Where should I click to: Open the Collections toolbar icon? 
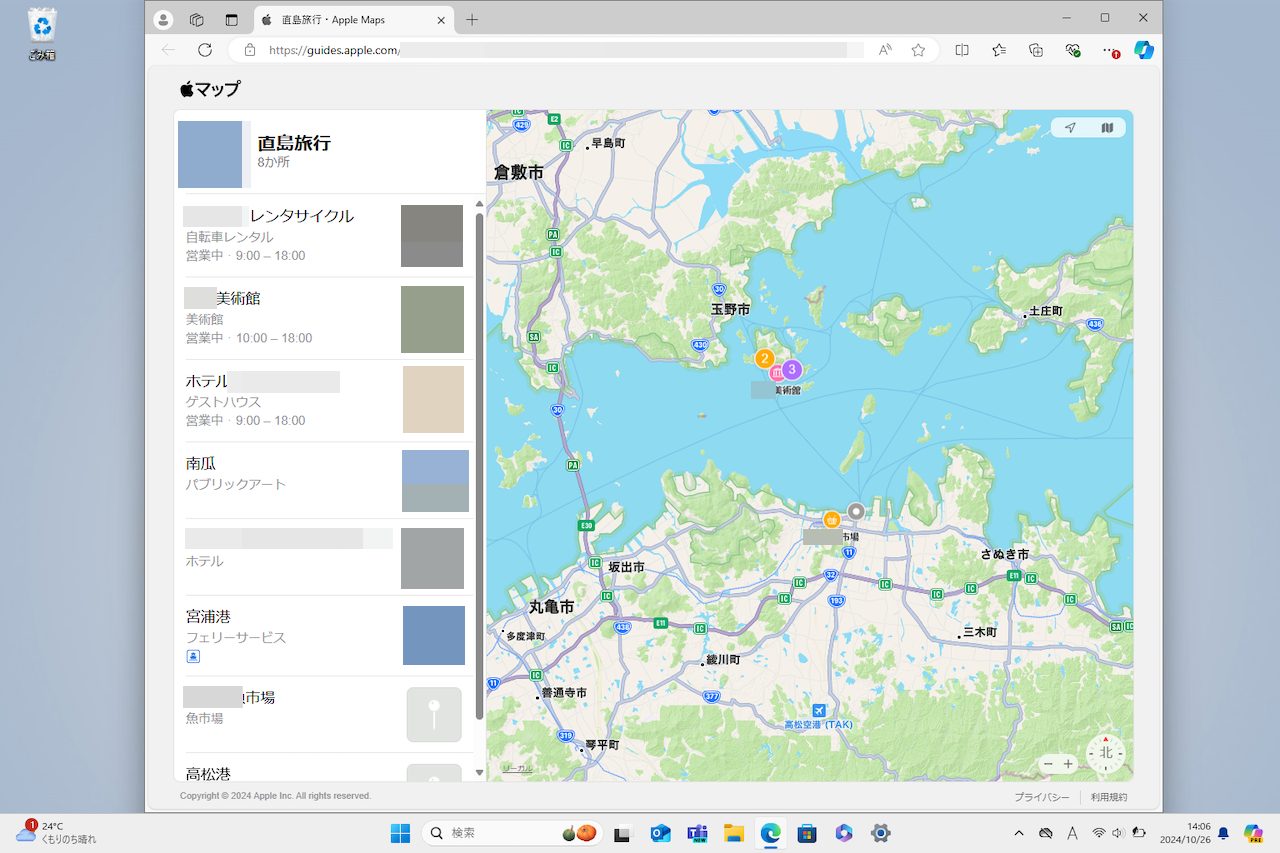(x=1036, y=50)
